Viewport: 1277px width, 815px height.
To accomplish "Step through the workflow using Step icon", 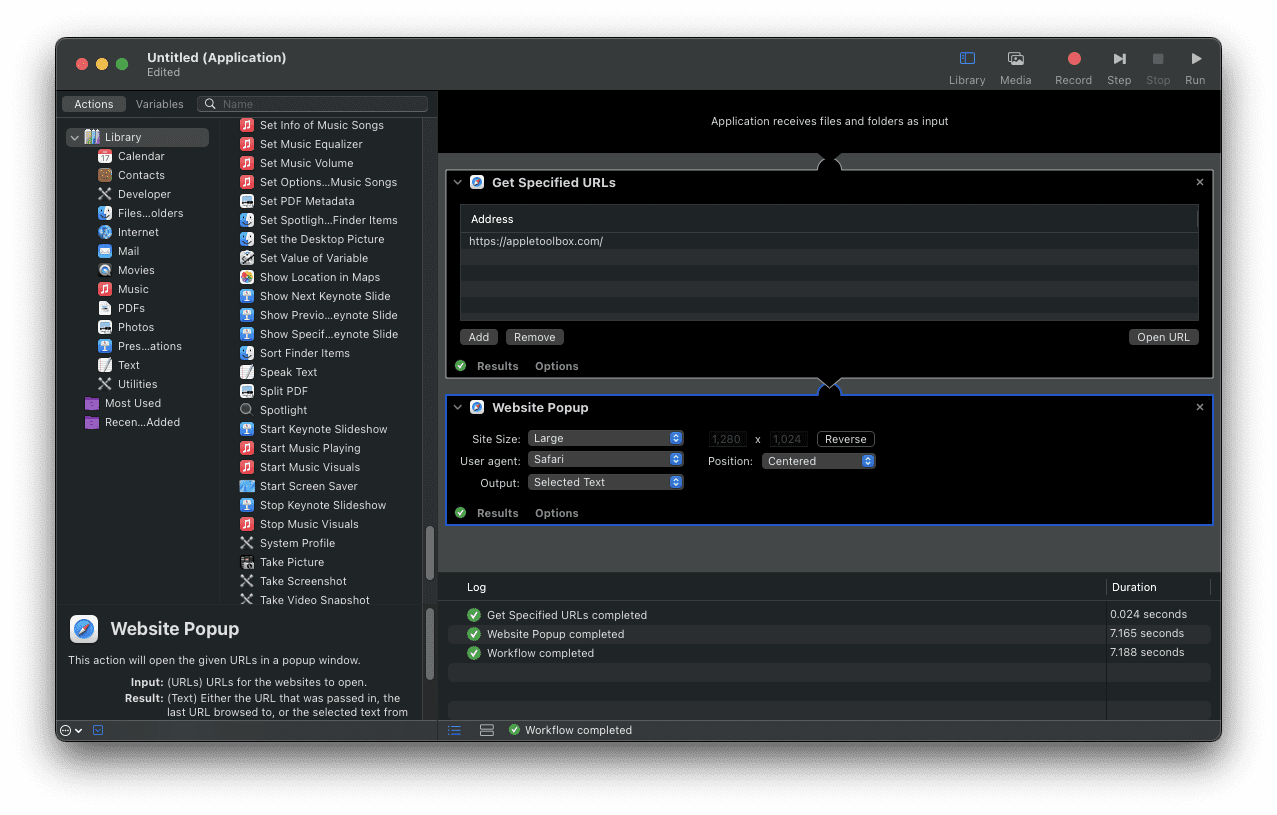I will 1119,59.
